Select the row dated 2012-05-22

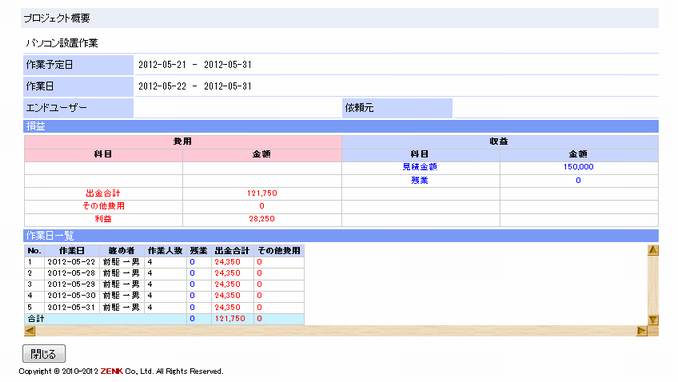(164, 262)
